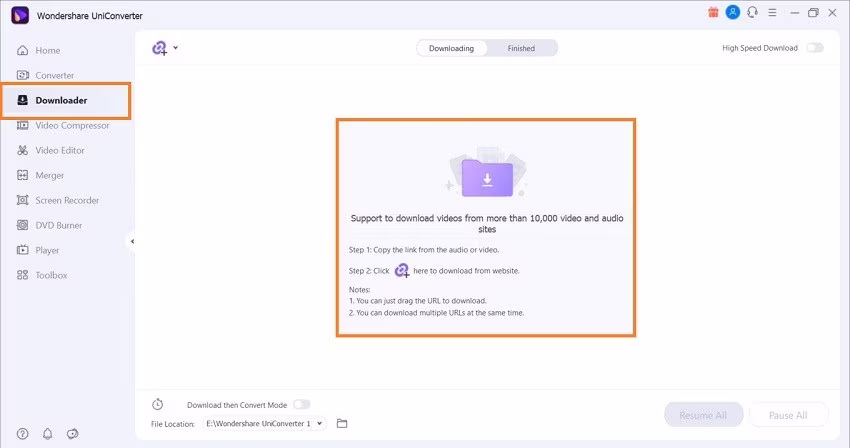Toggle High Speed Download switch
This screenshot has width=850, height=448.
pyautogui.click(x=815, y=48)
